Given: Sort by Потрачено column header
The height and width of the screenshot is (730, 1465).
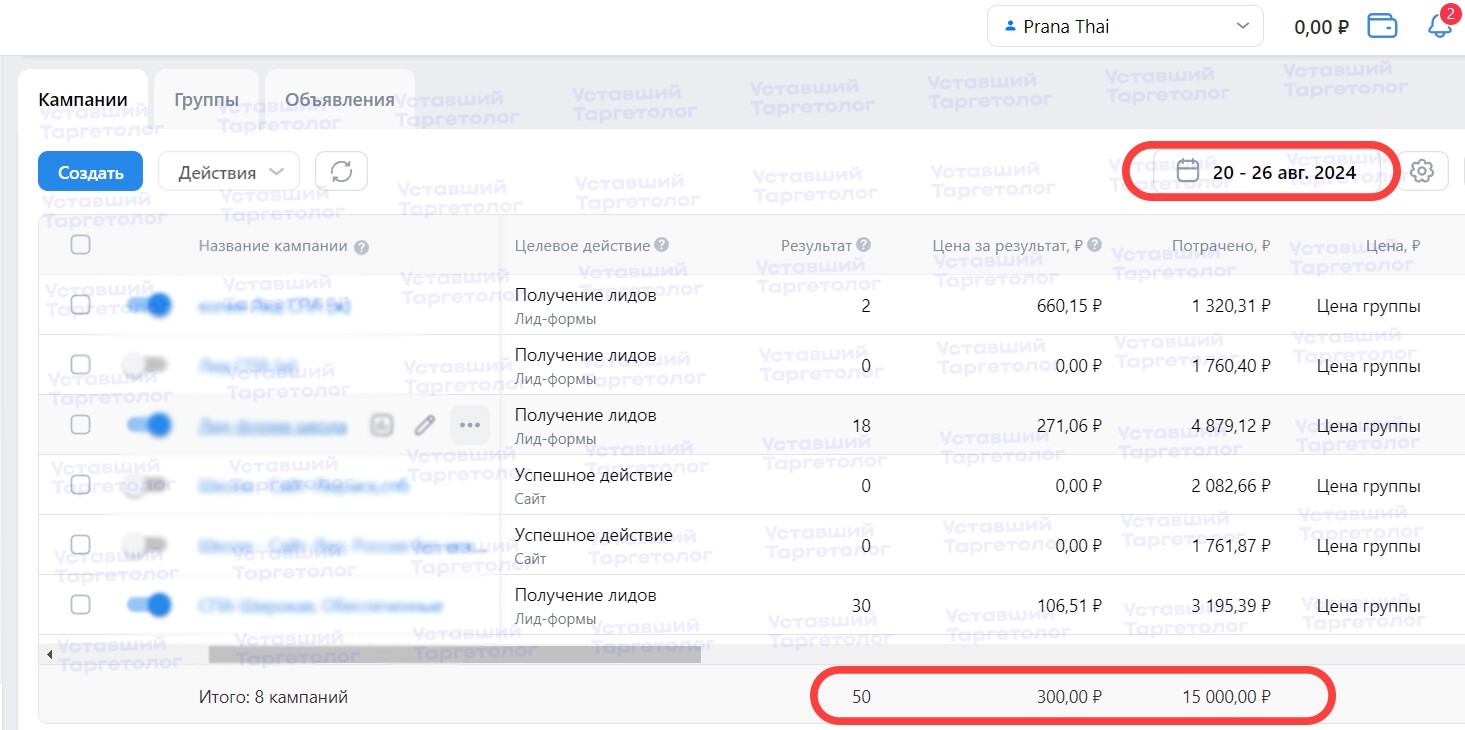Looking at the screenshot, I should click(1221, 246).
